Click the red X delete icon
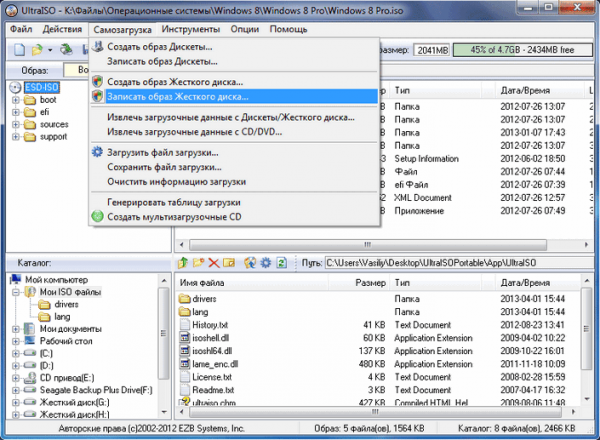 point(214,263)
